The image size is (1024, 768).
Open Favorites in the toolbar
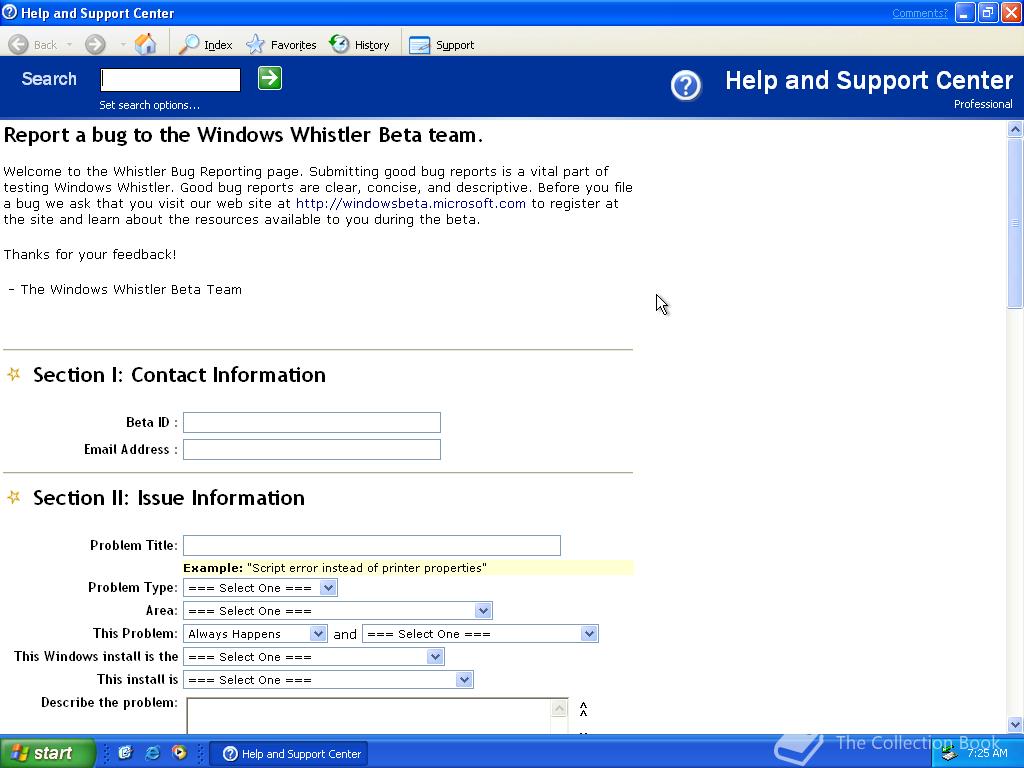coord(281,44)
